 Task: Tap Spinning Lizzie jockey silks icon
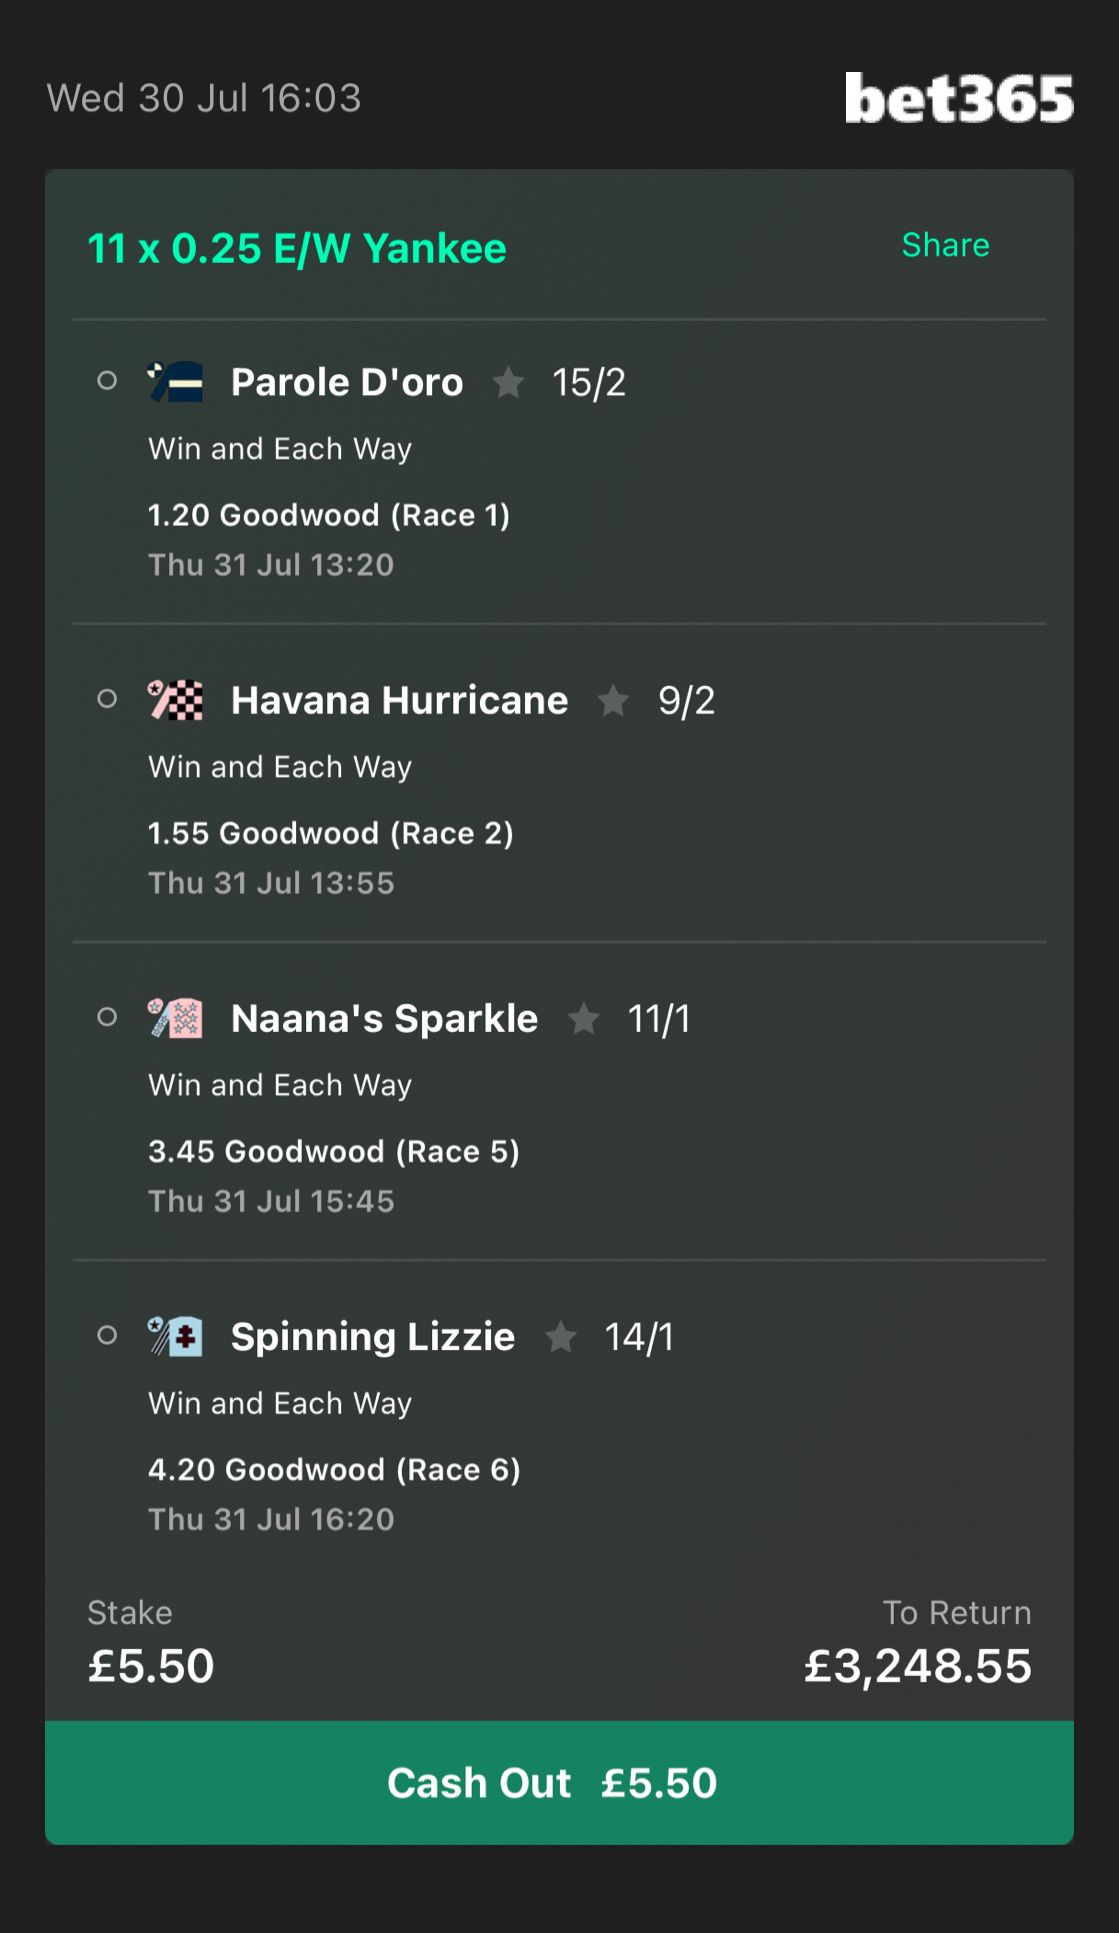pos(175,1336)
